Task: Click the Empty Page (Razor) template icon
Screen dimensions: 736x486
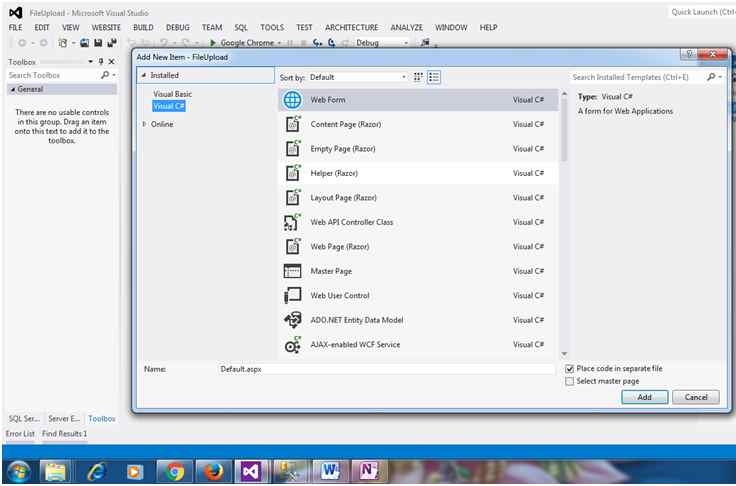Action: (292, 149)
